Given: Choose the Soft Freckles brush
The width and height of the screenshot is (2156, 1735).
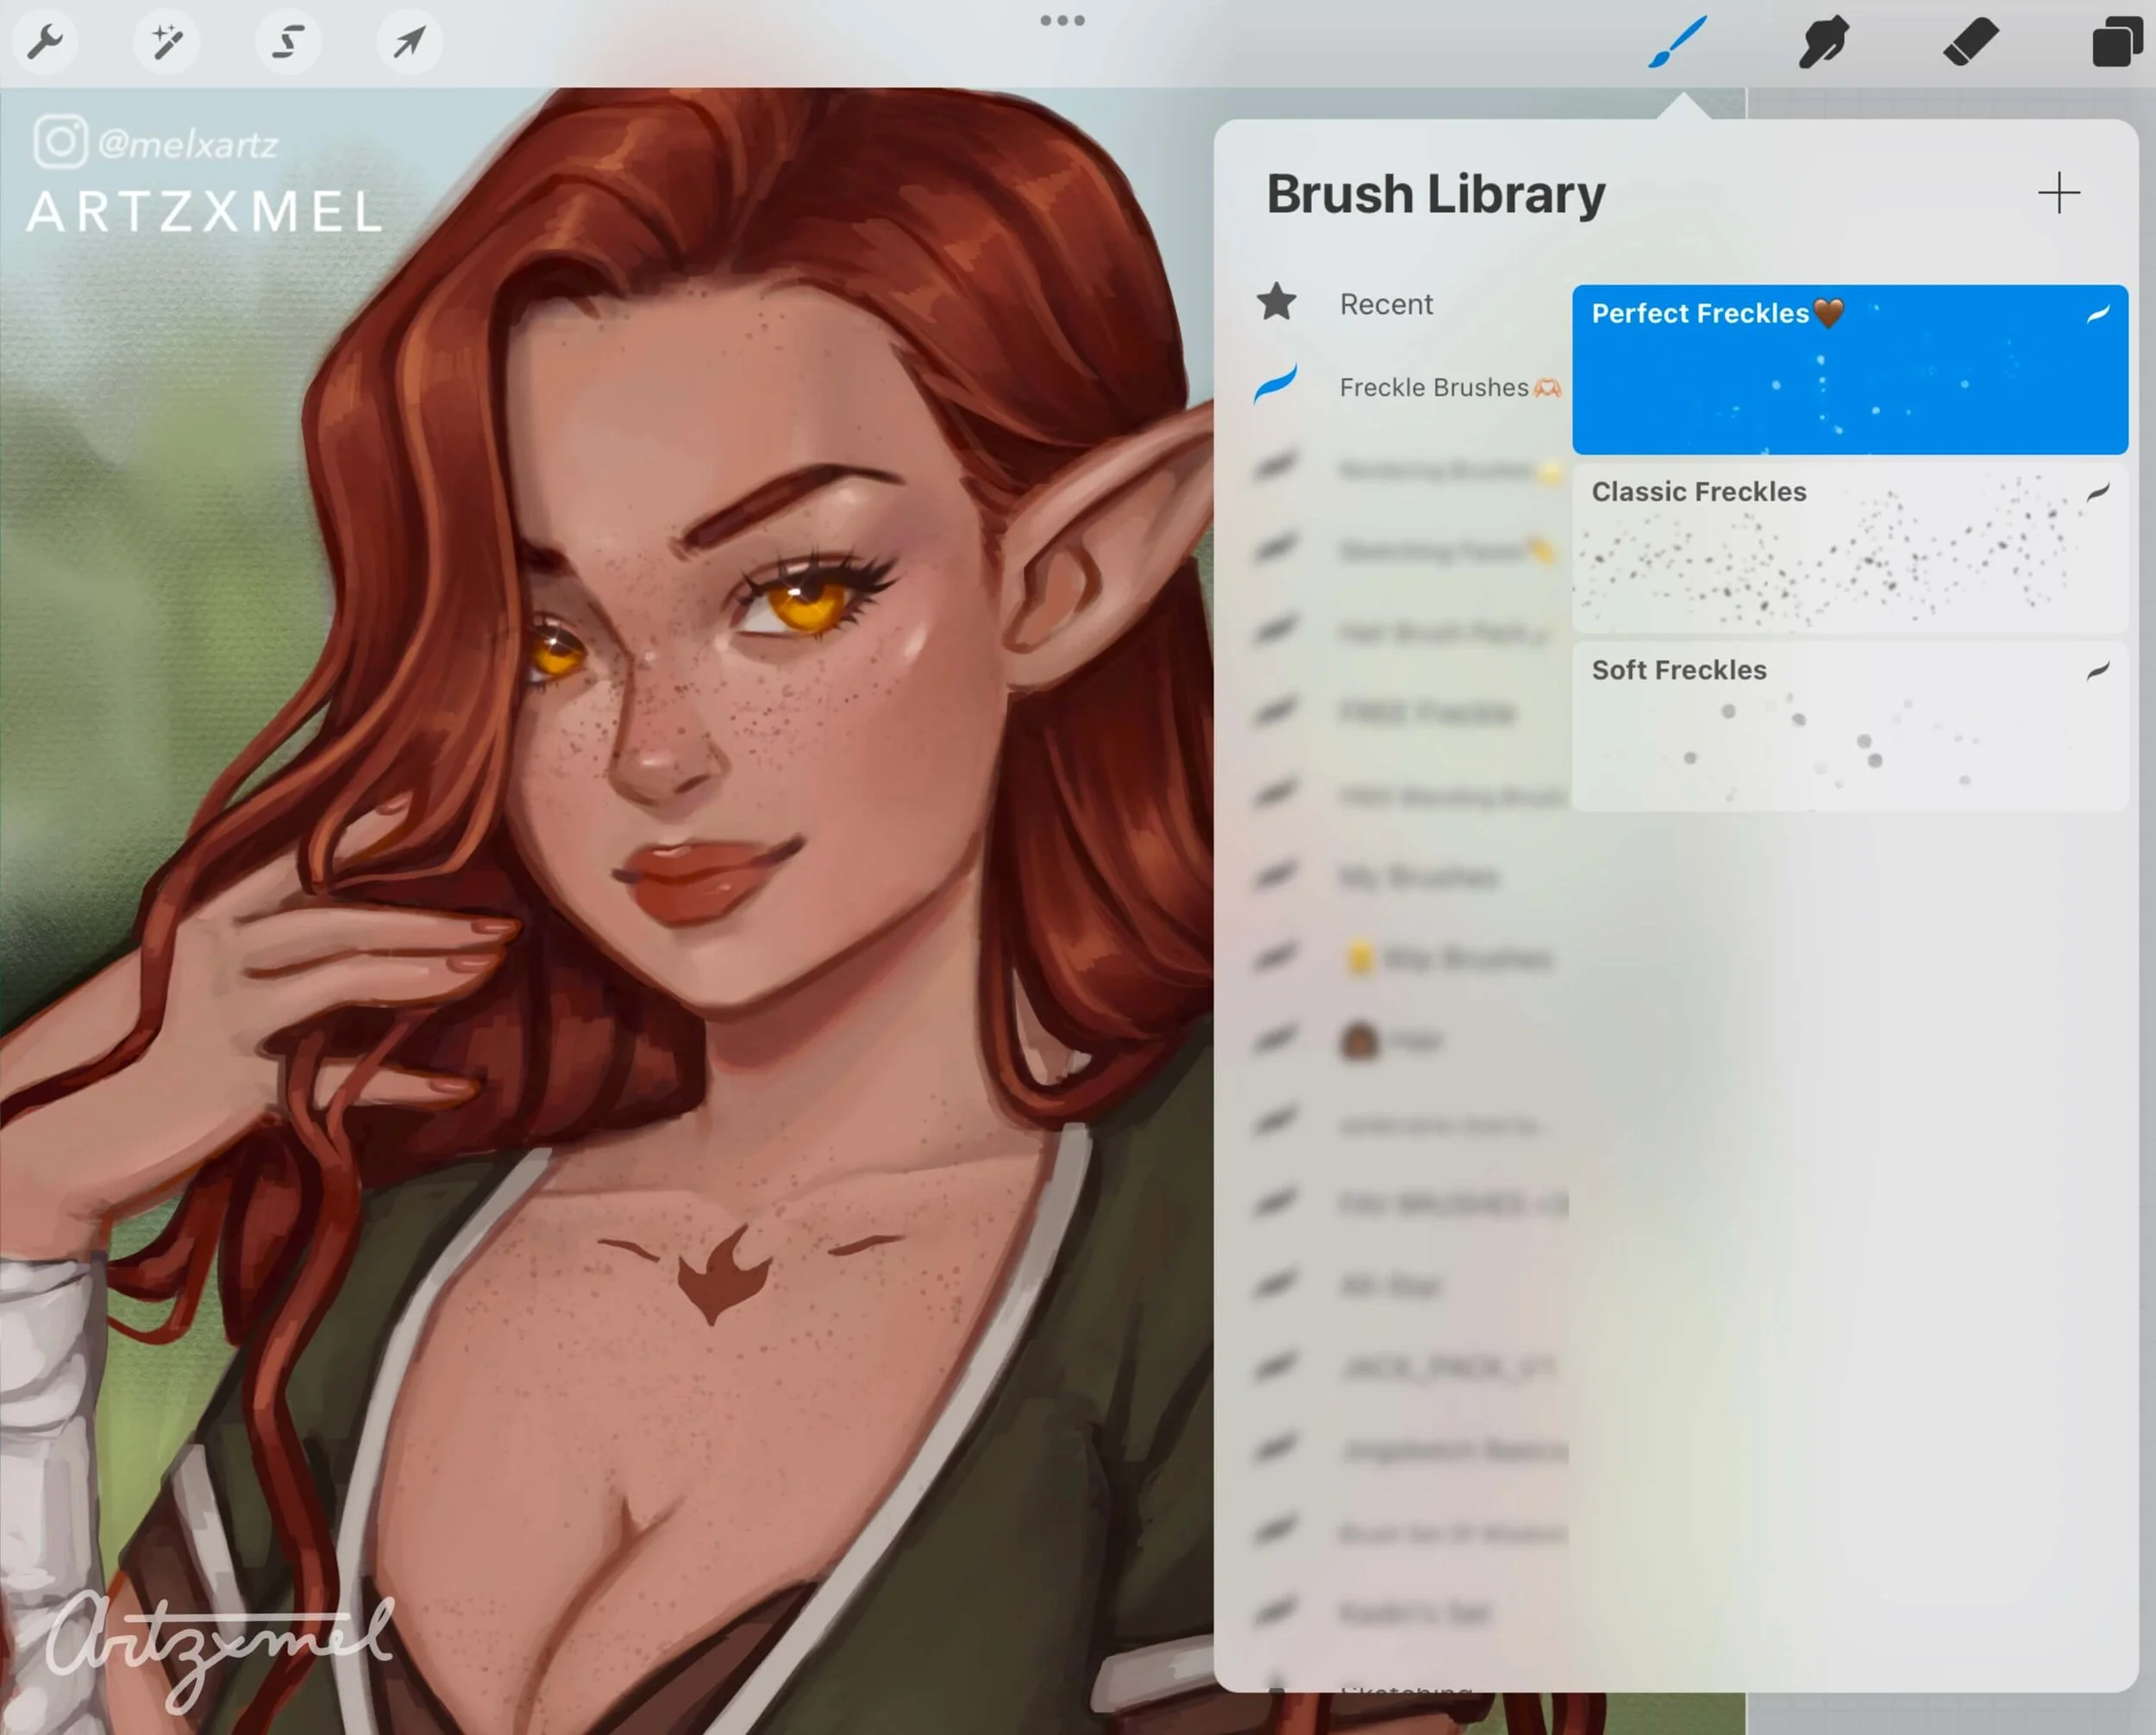Looking at the screenshot, I should [1848, 726].
